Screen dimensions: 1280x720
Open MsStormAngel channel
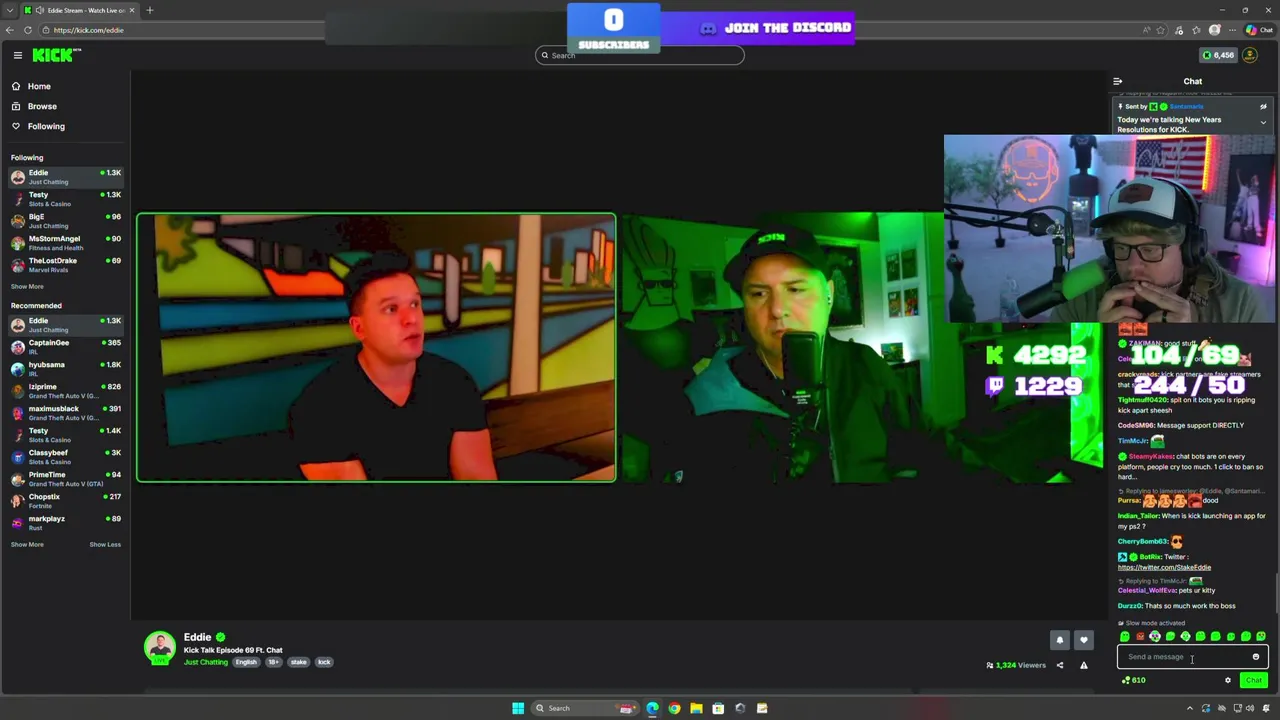pos(65,243)
